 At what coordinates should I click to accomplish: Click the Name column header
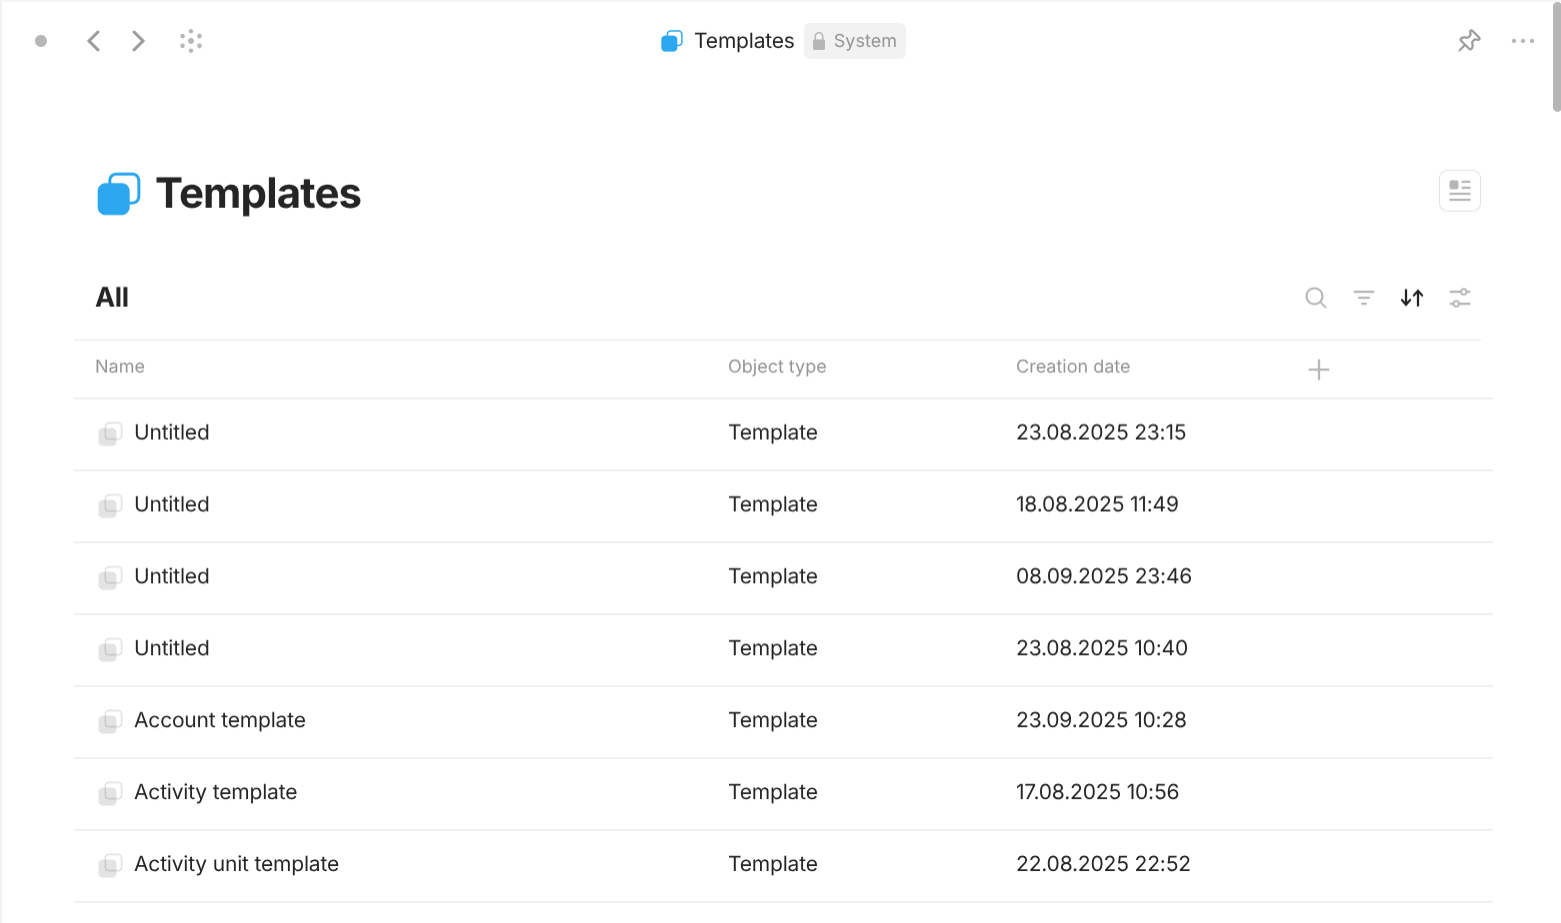[120, 367]
